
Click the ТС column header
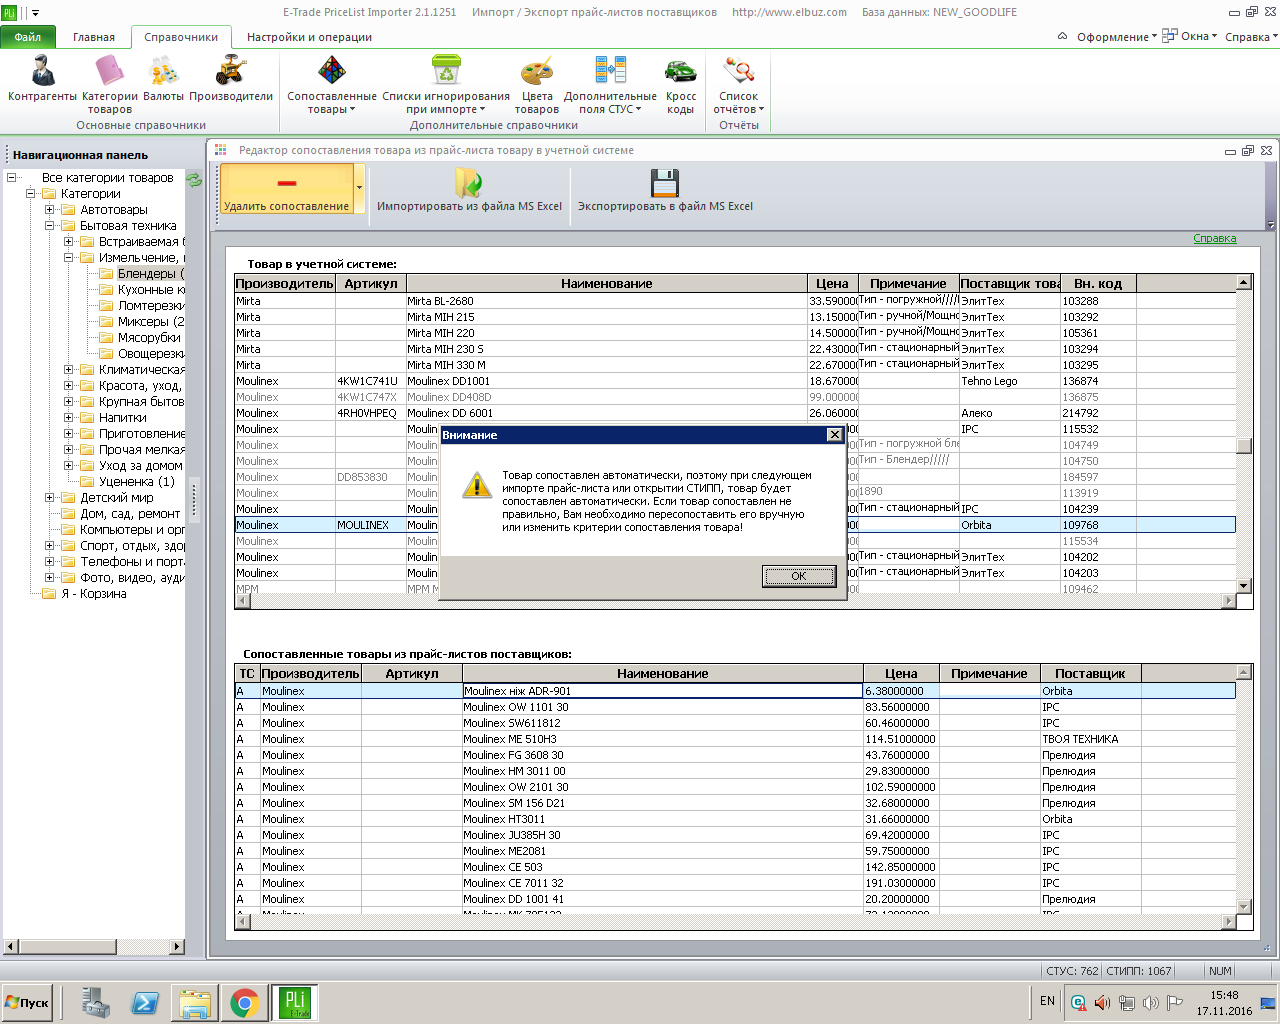click(247, 674)
